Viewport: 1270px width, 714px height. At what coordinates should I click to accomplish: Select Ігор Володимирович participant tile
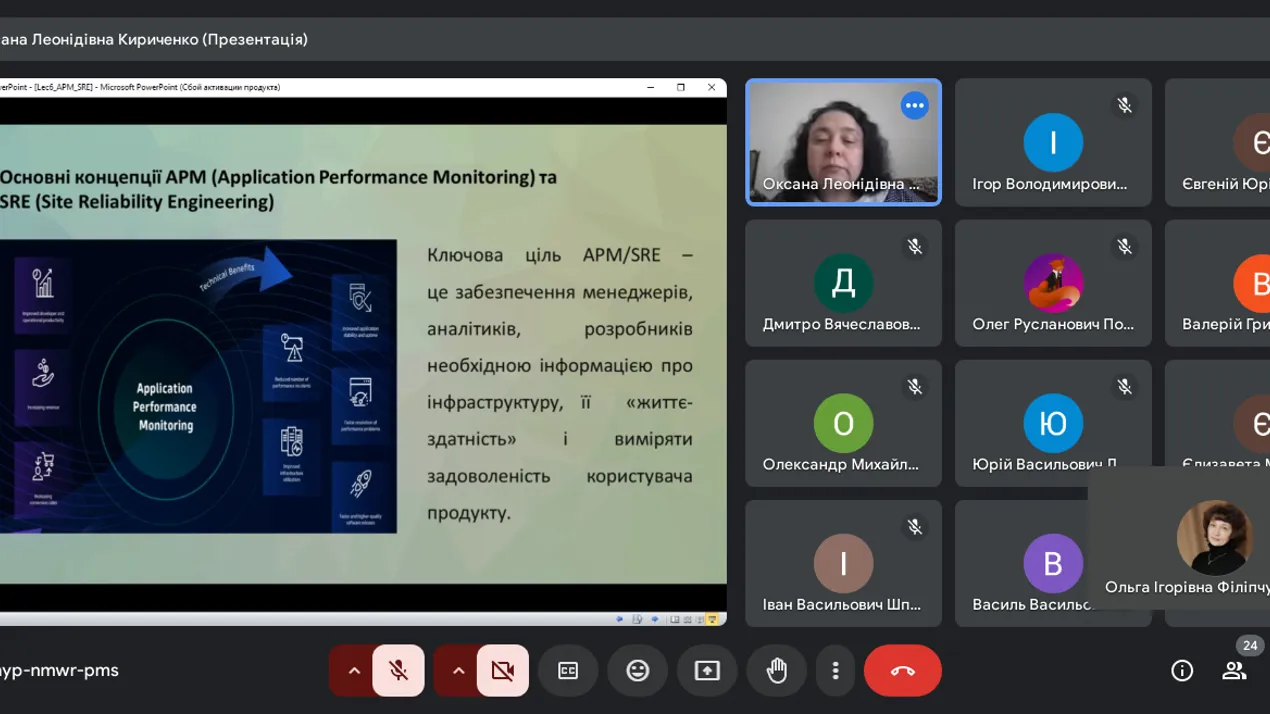(1053, 142)
